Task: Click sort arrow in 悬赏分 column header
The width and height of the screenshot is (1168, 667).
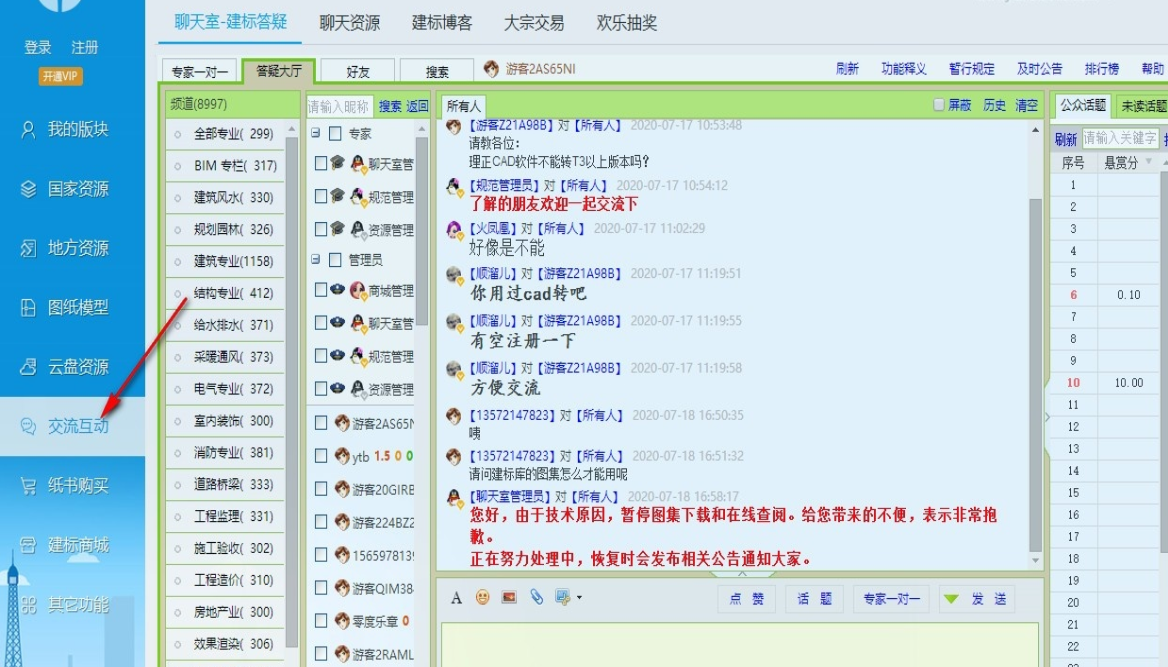Action: [1149, 162]
